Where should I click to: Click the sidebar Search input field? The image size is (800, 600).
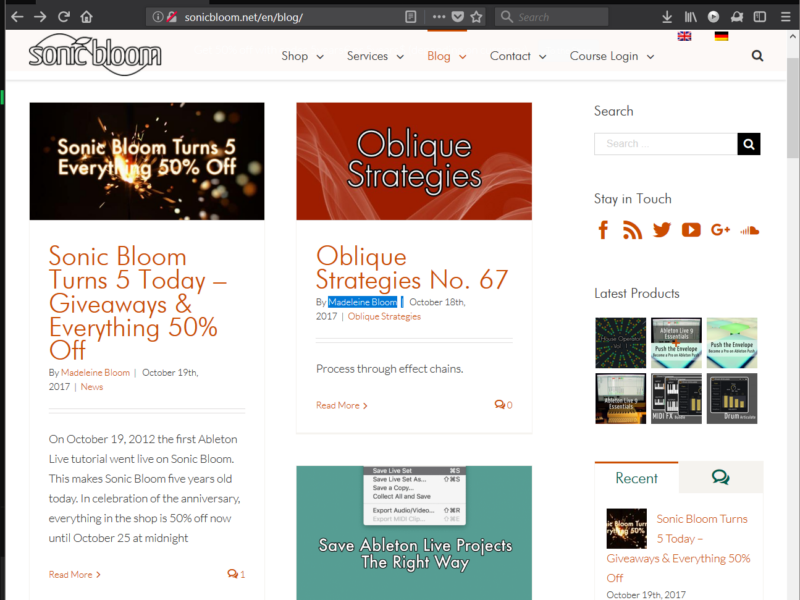coord(665,144)
